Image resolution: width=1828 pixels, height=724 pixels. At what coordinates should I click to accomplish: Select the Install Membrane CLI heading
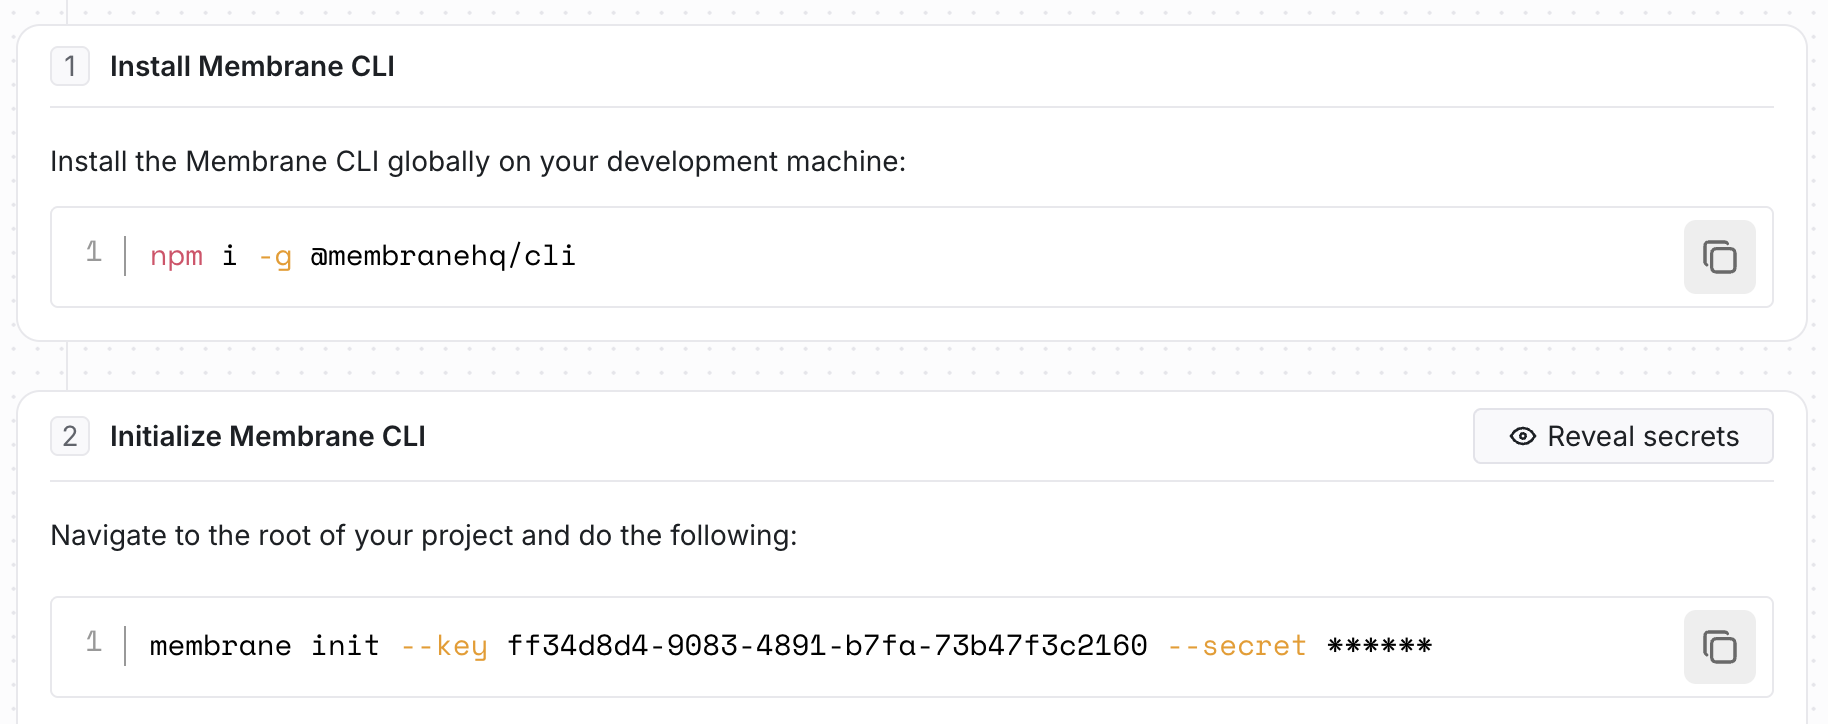click(252, 66)
